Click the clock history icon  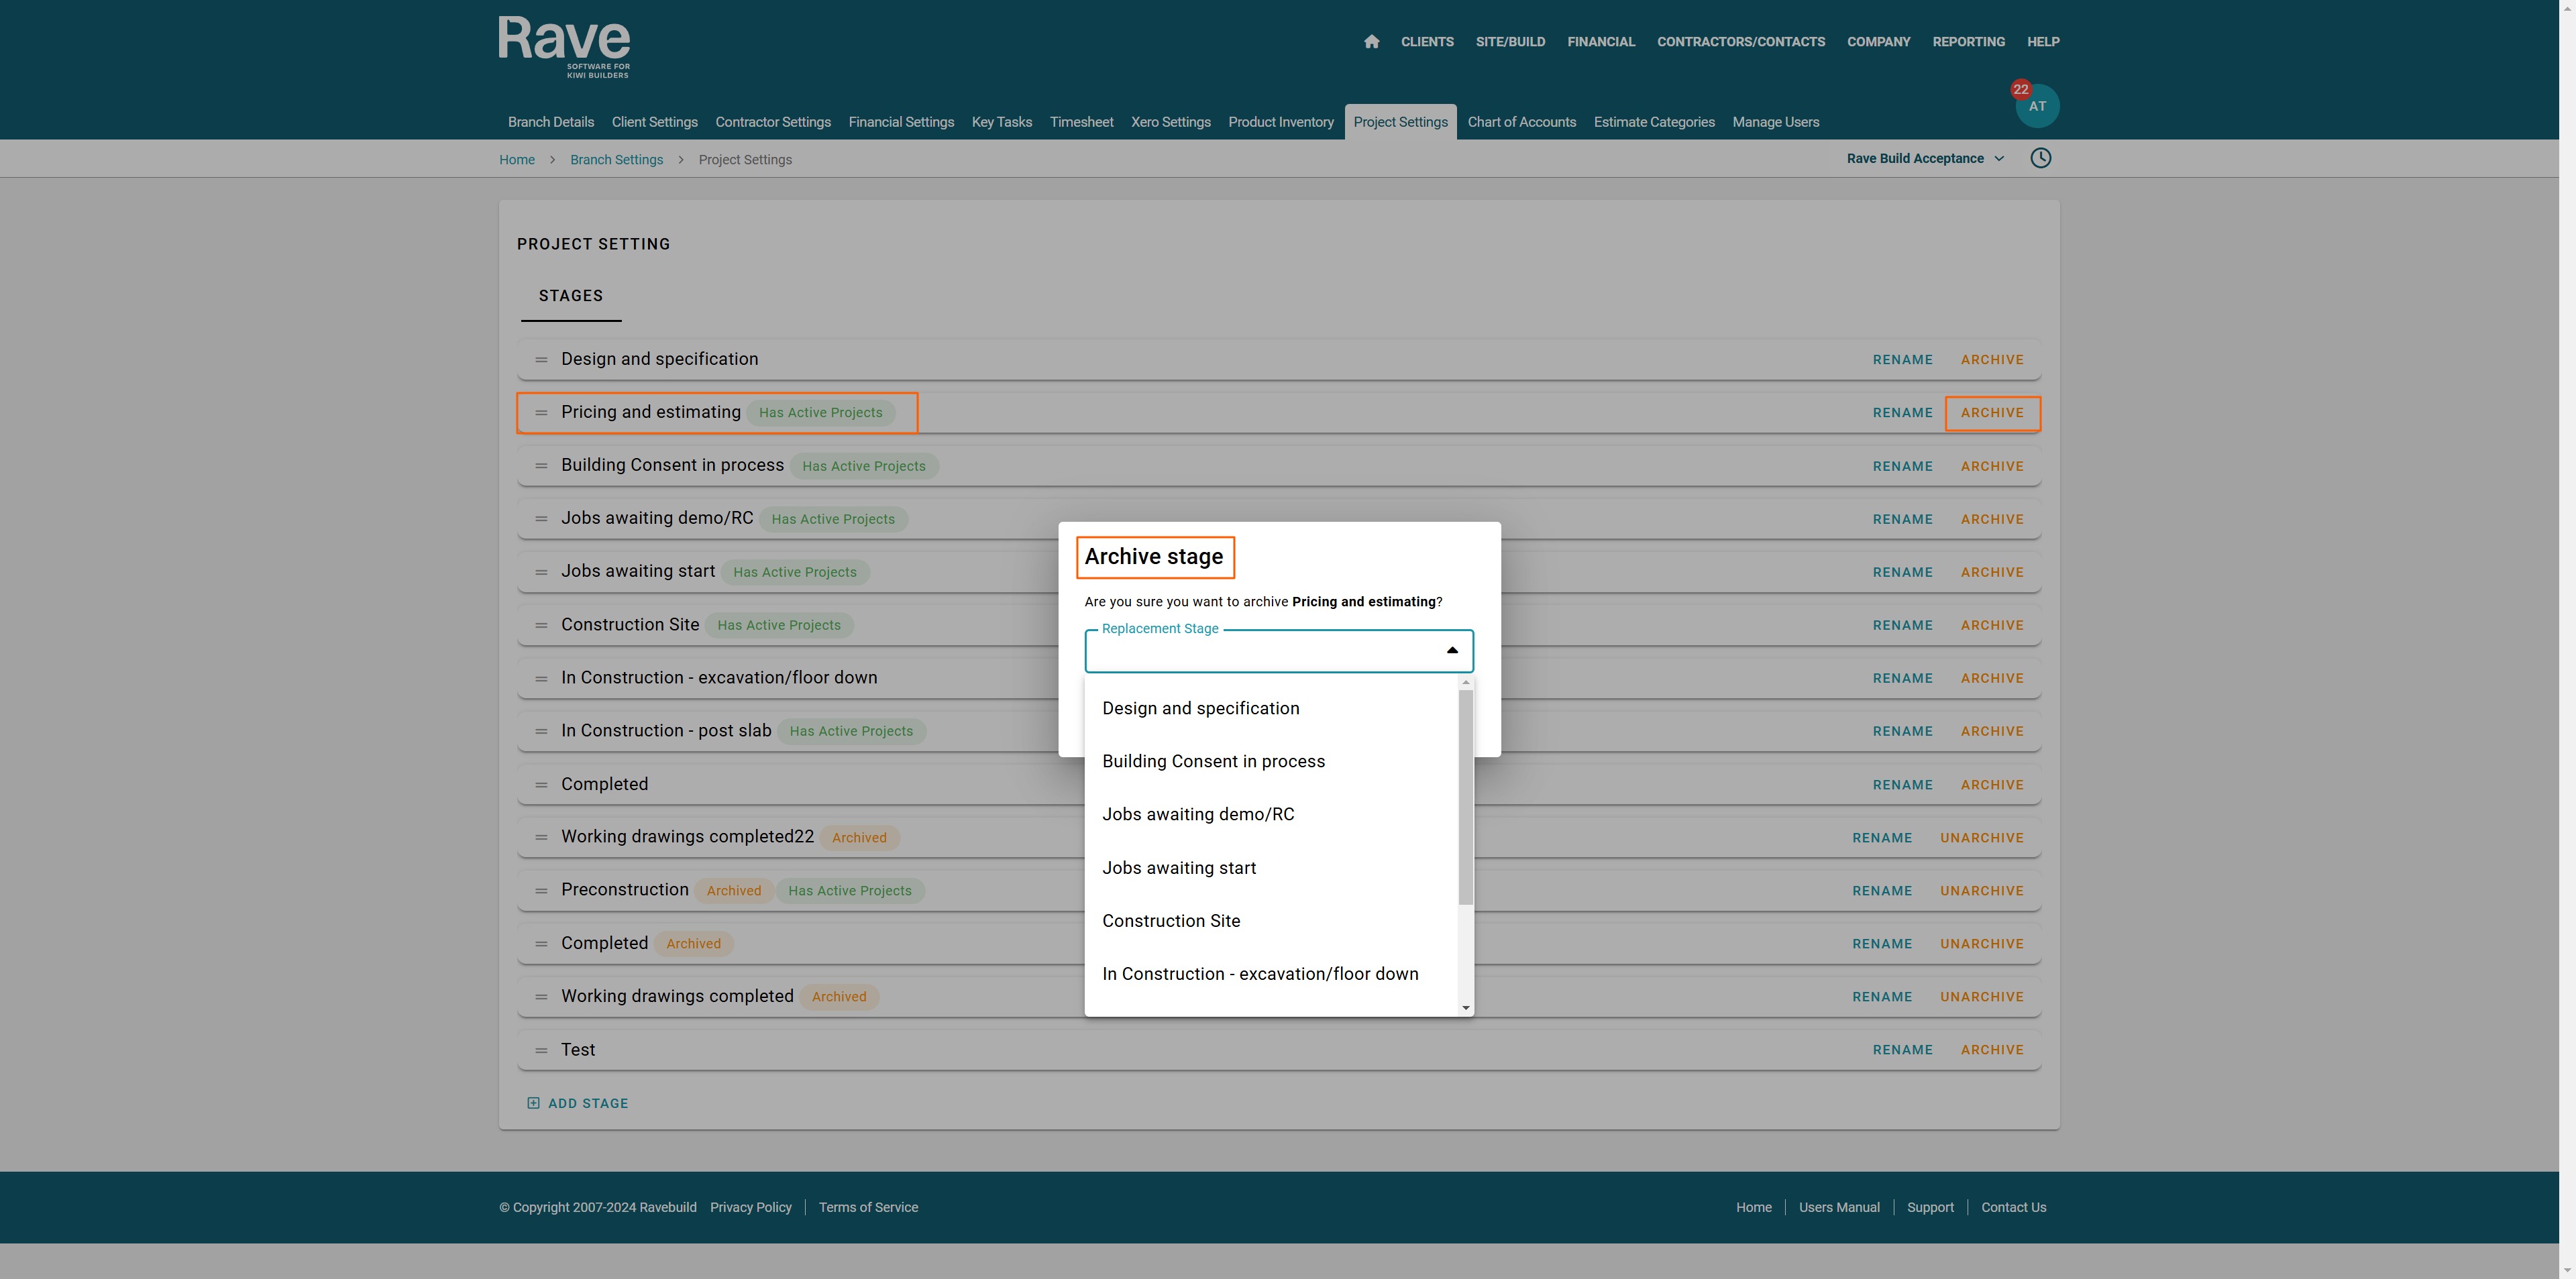coord(2040,158)
